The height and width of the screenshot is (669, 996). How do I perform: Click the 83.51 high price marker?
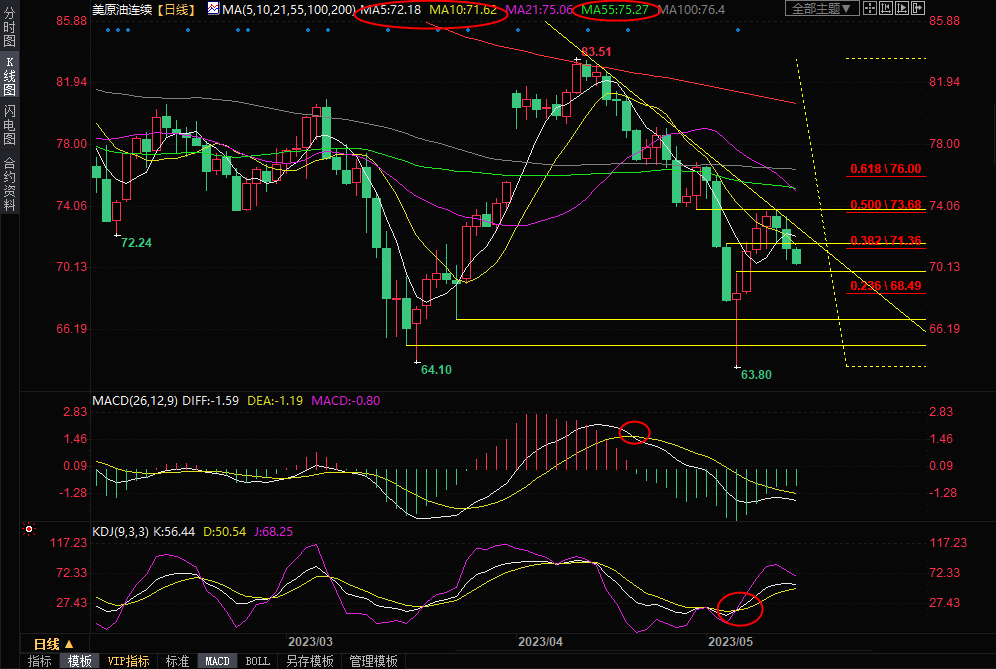[595, 51]
